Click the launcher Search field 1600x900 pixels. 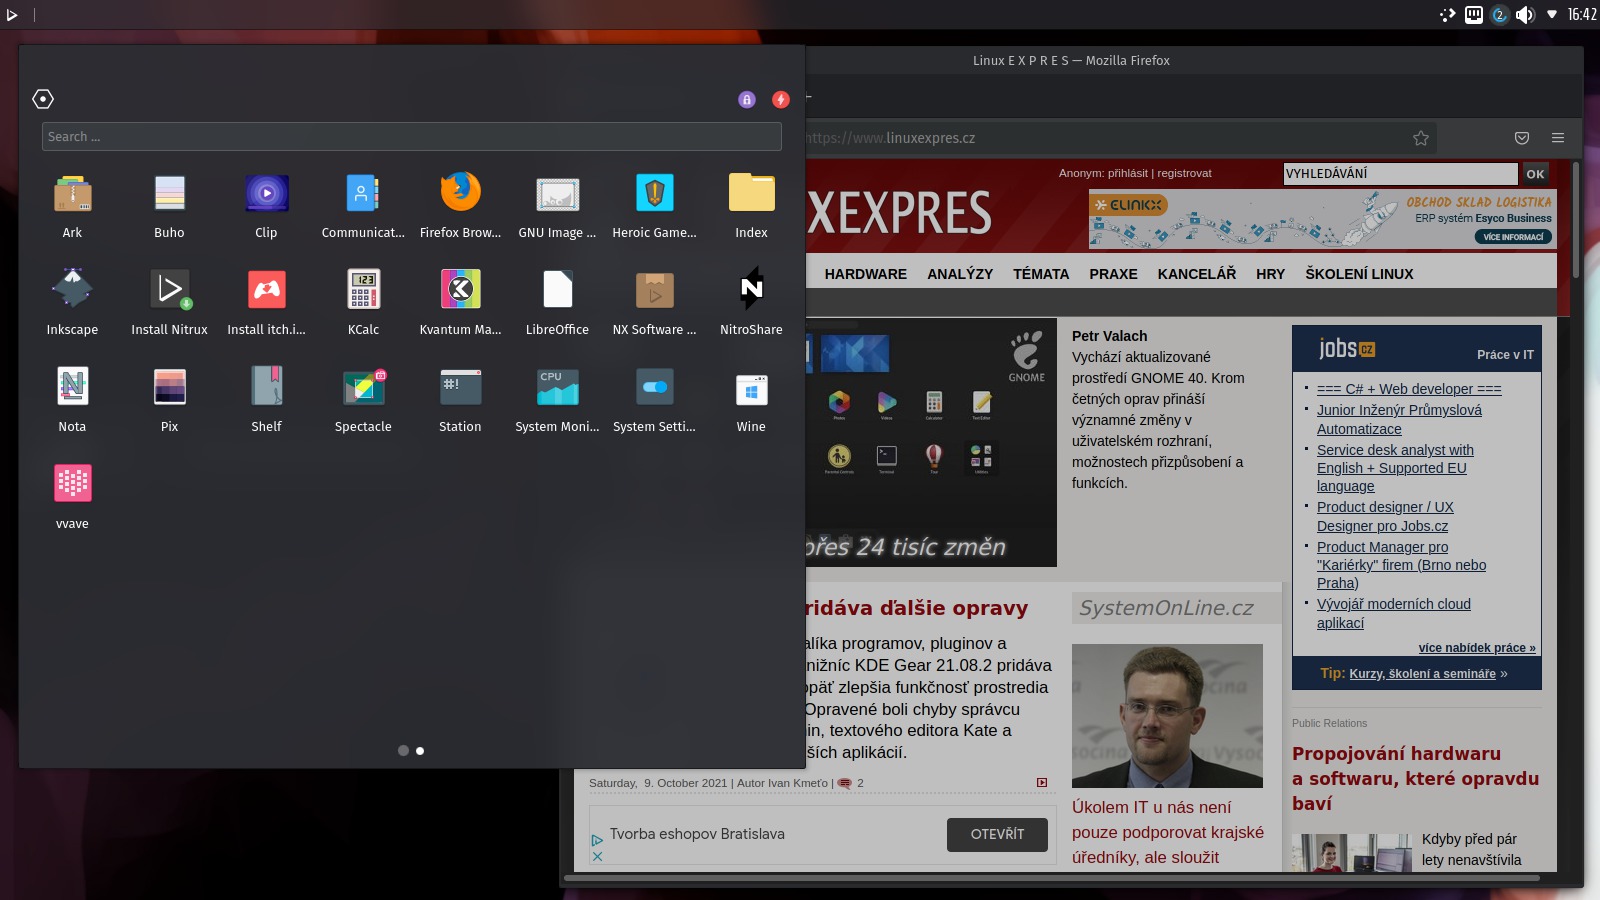tap(411, 137)
